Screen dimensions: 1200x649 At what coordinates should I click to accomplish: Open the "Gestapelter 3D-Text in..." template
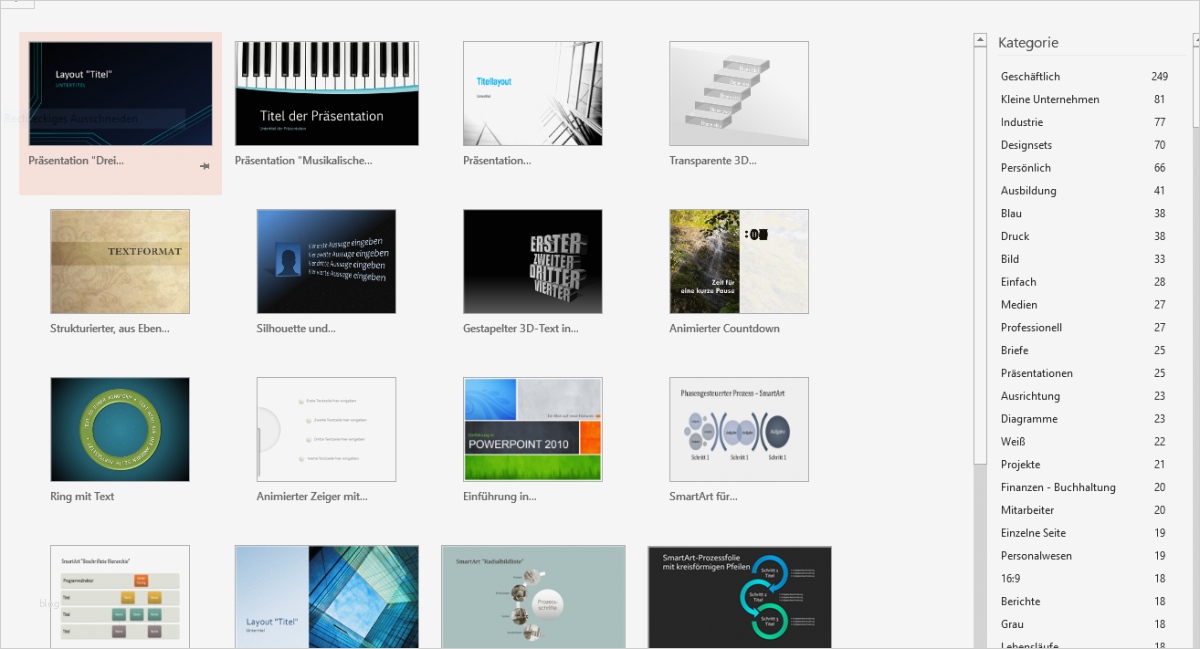pyautogui.click(x=532, y=261)
